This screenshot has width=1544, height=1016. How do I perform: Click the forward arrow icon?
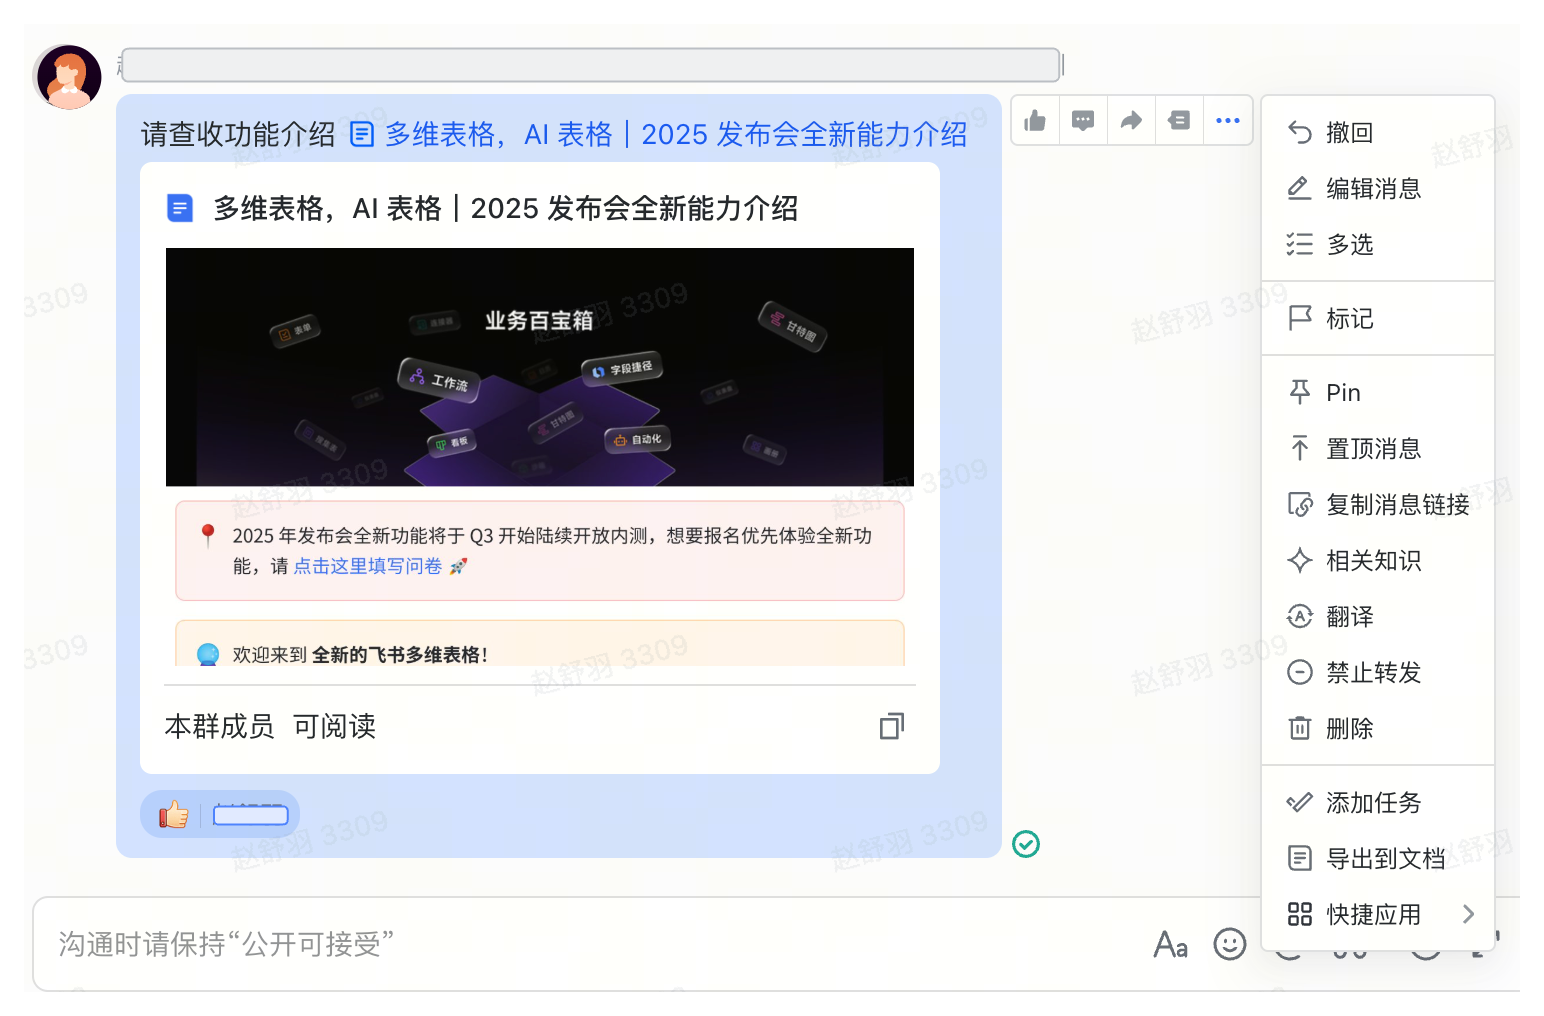(x=1131, y=121)
